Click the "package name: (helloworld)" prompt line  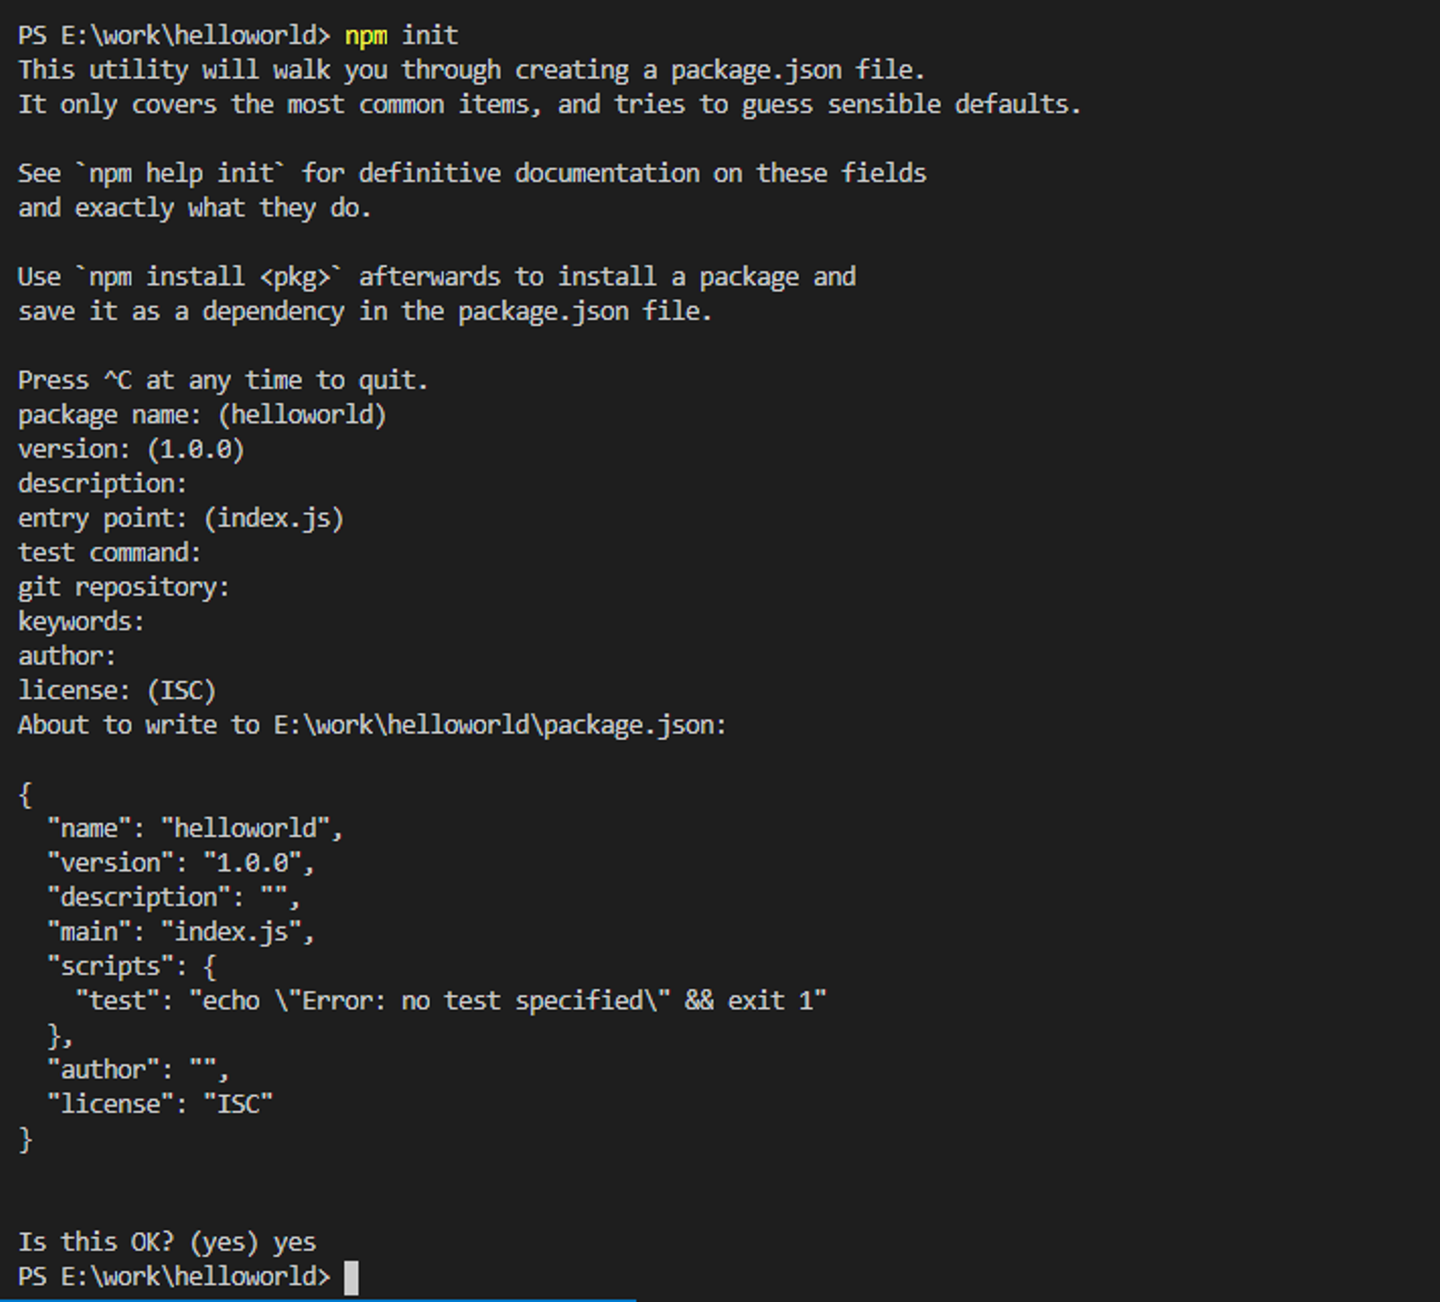[x=202, y=415]
